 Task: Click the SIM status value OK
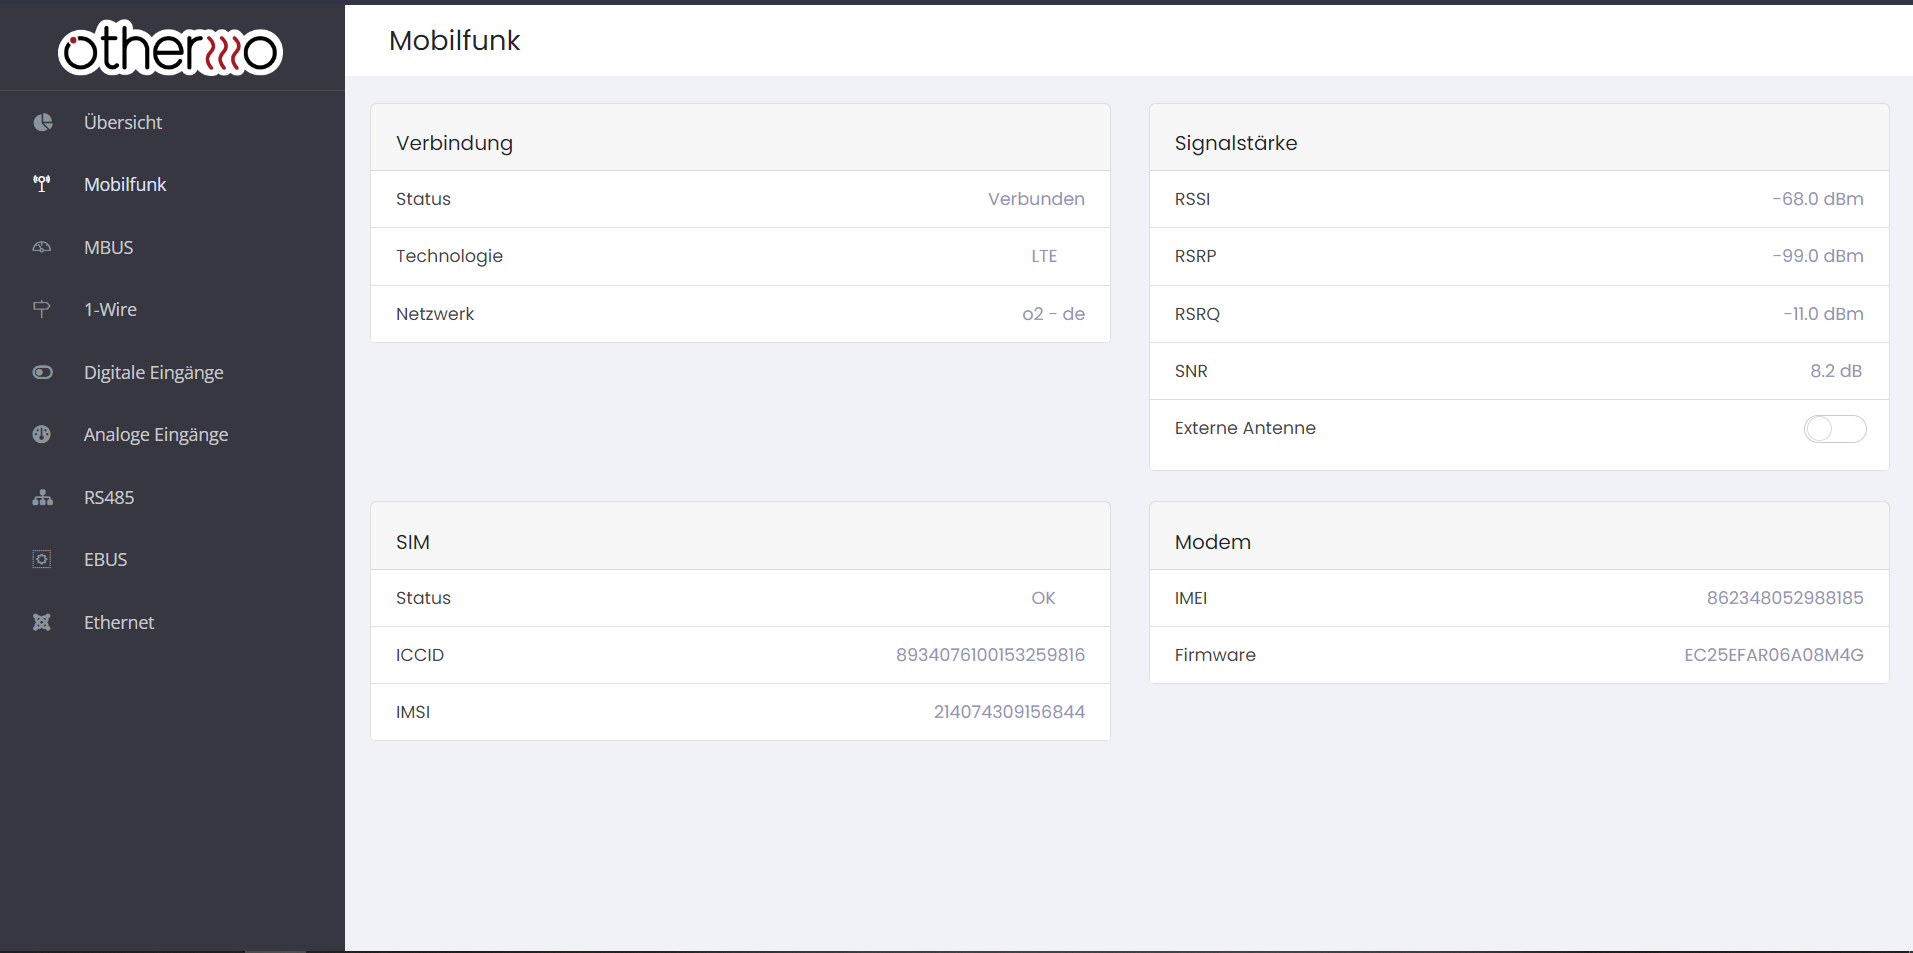(1043, 598)
